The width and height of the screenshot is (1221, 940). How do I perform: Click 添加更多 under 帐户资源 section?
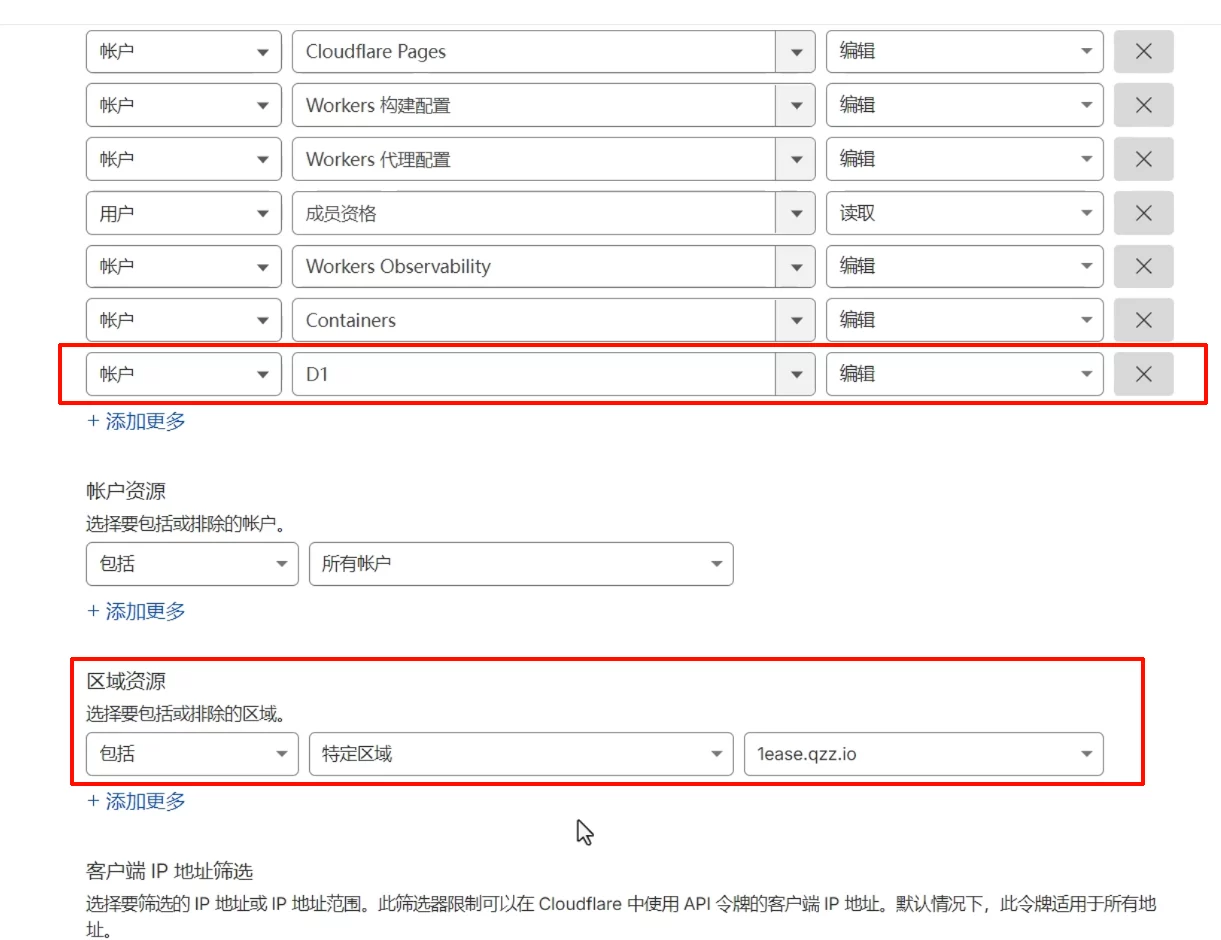pos(135,611)
